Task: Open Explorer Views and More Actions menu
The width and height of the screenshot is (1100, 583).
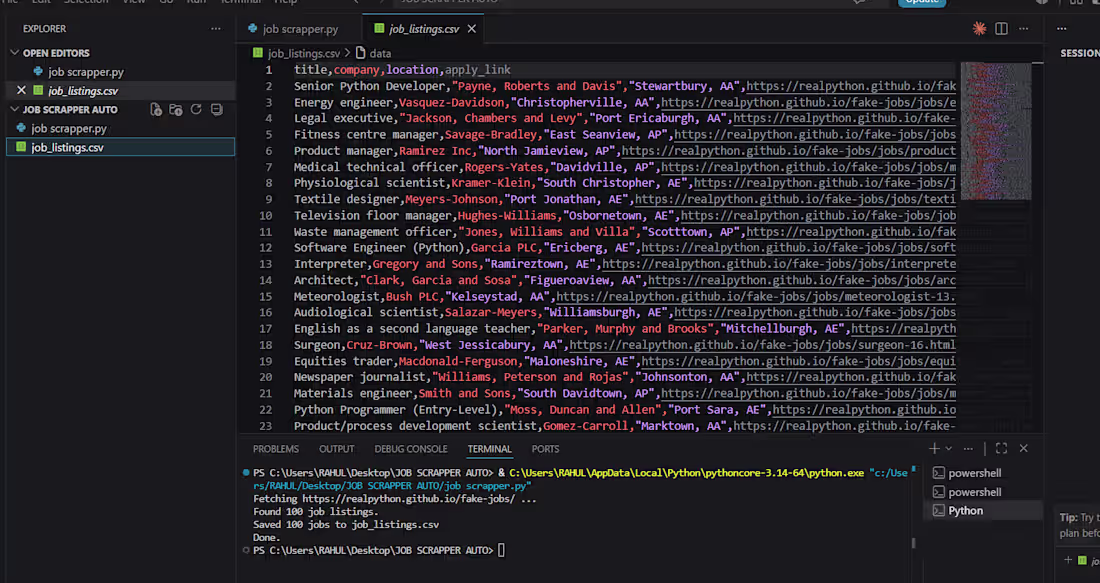Action: [215, 29]
